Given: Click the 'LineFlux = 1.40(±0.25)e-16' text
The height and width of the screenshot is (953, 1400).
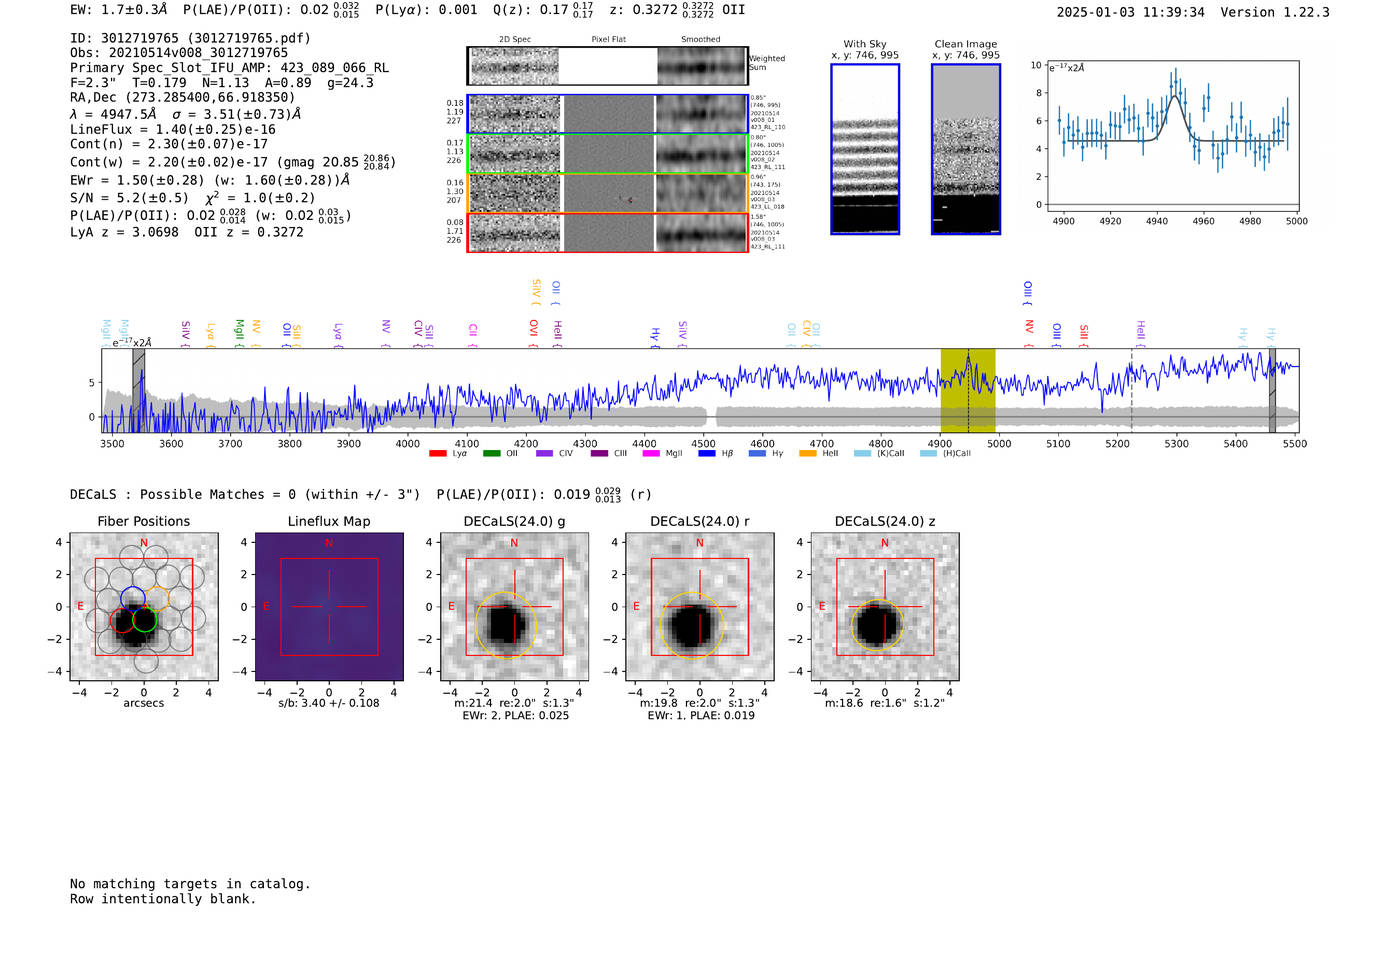Looking at the screenshot, I should pyautogui.click(x=173, y=129).
